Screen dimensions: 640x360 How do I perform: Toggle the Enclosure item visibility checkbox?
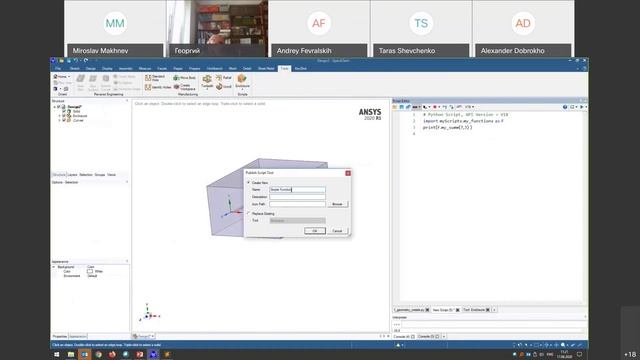[x=64, y=116]
